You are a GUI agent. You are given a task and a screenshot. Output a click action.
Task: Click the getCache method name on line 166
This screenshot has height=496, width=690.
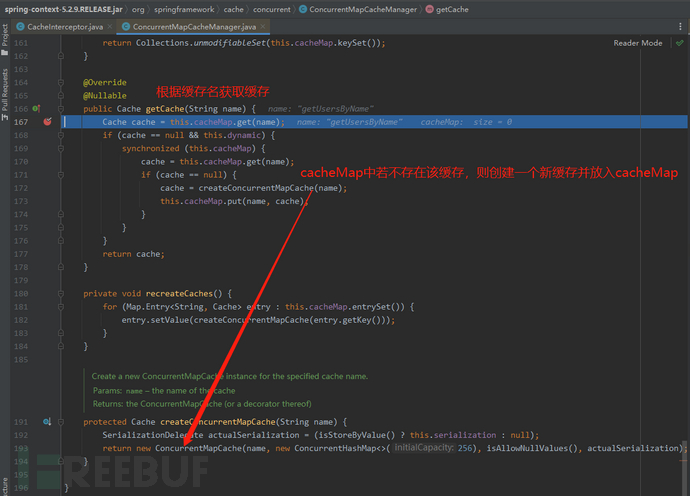[x=165, y=109]
